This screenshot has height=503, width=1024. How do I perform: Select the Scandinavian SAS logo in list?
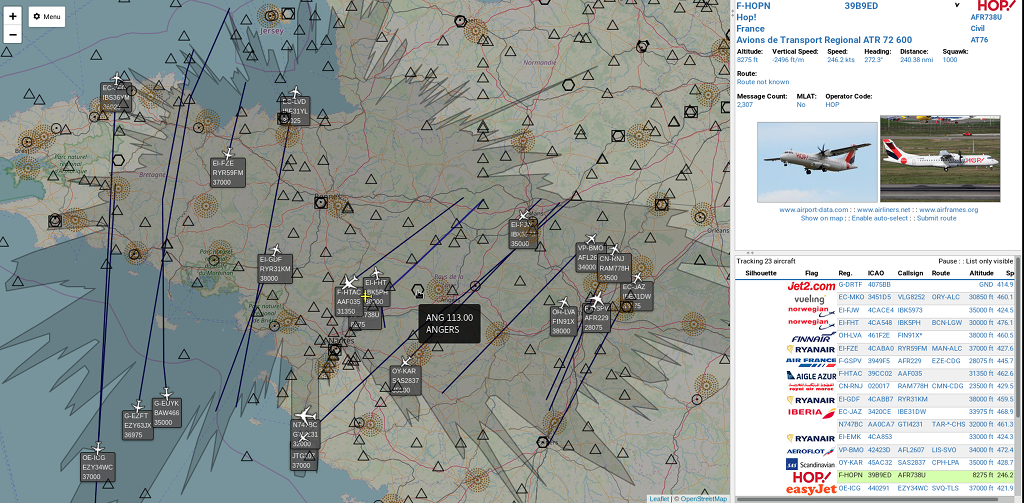click(x=811, y=464)
